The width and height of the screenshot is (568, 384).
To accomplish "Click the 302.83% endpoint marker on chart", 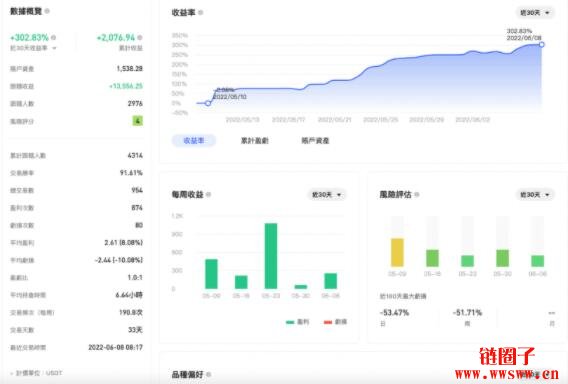I will click(x=542, y=45).
